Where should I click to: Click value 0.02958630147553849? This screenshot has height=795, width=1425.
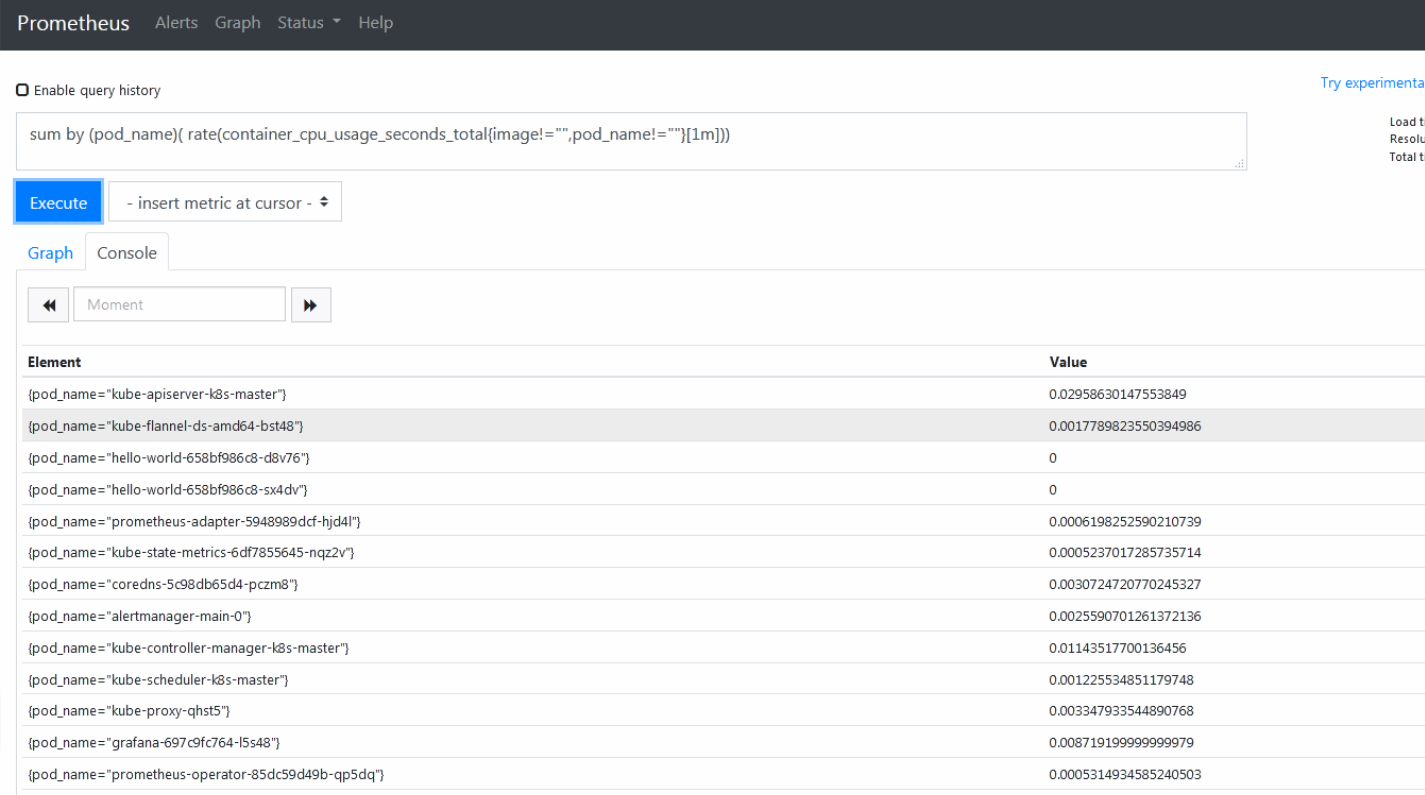point(1117,394)
